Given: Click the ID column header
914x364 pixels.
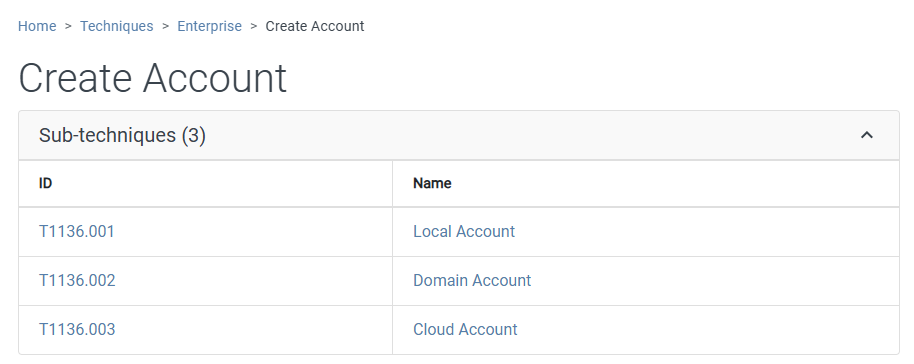Looking at the screenshot, I should click(45, 183).
